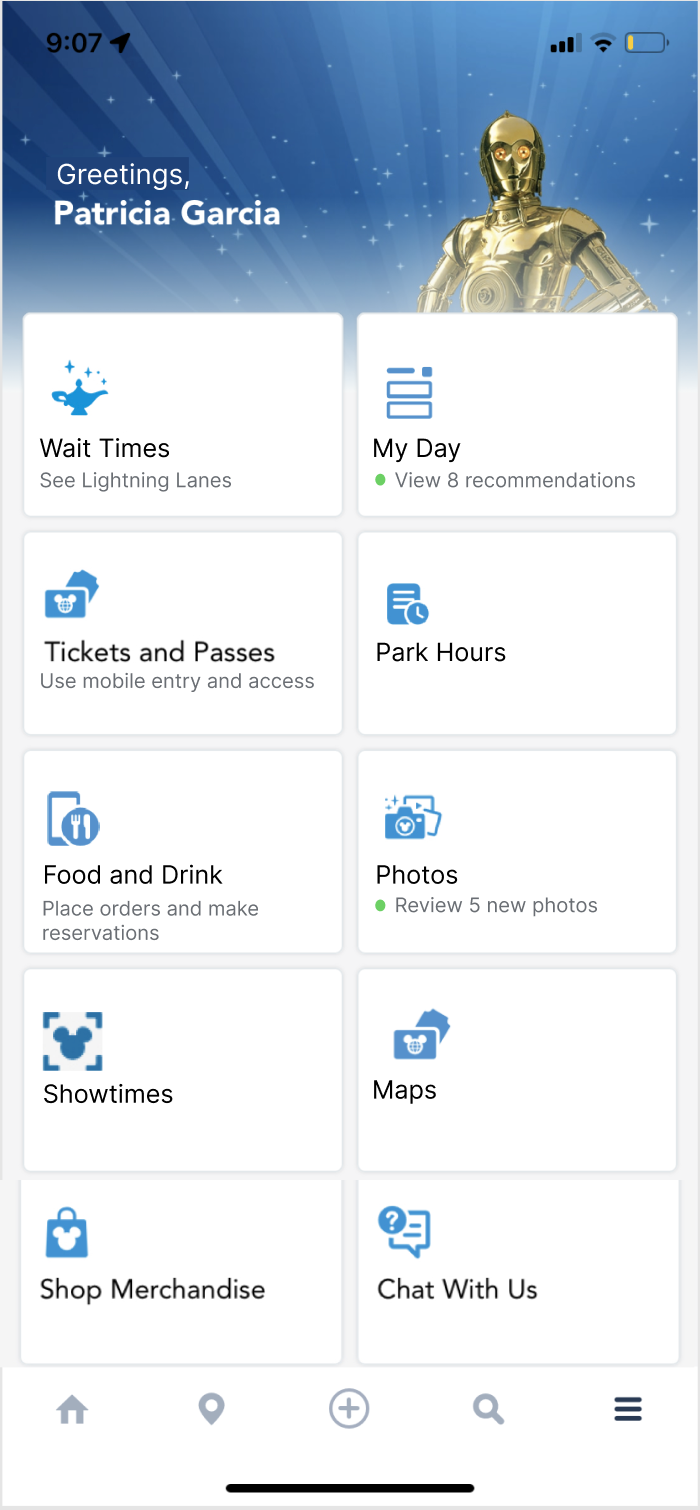Tap See Lightning Lanes subtitle
The width and height of the screenshot is (700, 1510).
click(135, 481)
